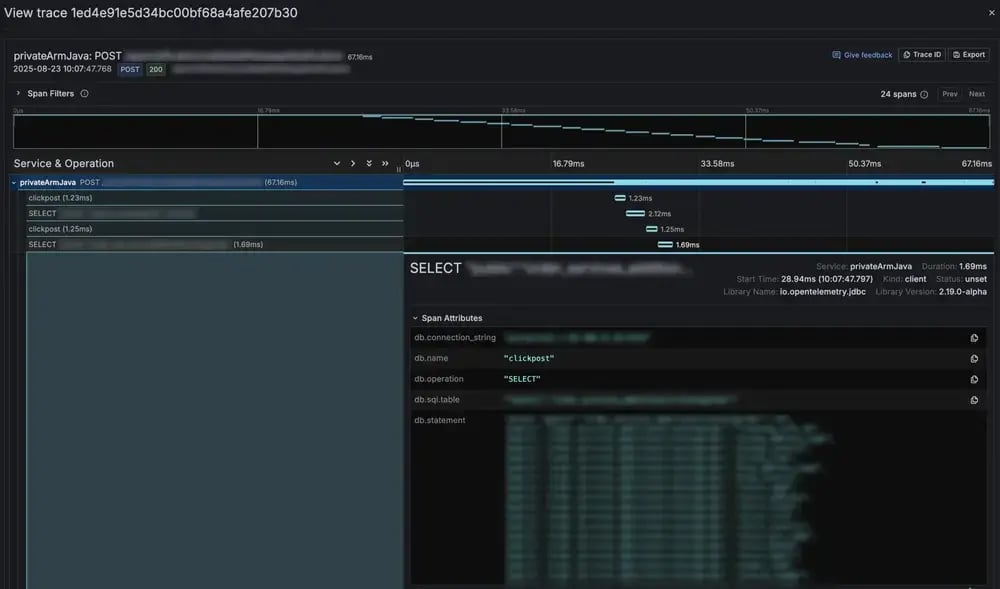Copy the db.connection_string value
Image resolution: width=1000 pixels, height=589 pixels.
pos(974,338)
